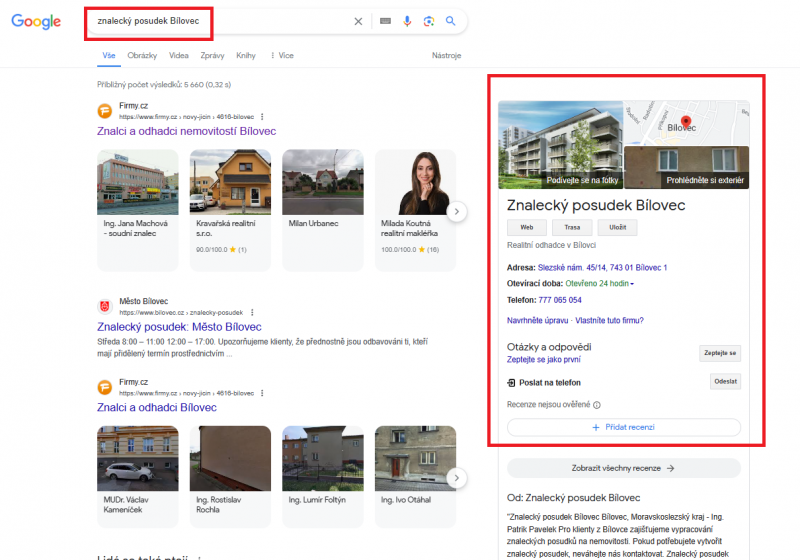The image size is (800, 560).
Task: Click Zeptejte se jako první link
Action: pos(543,360)
